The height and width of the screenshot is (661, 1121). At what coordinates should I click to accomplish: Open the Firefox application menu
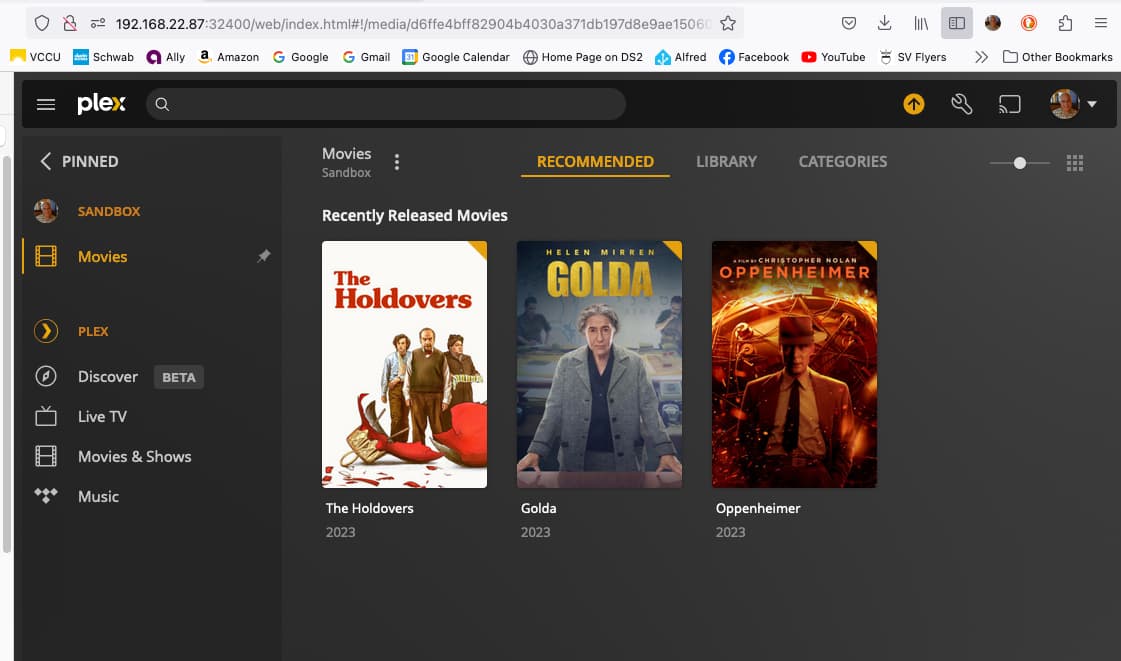1101,24
